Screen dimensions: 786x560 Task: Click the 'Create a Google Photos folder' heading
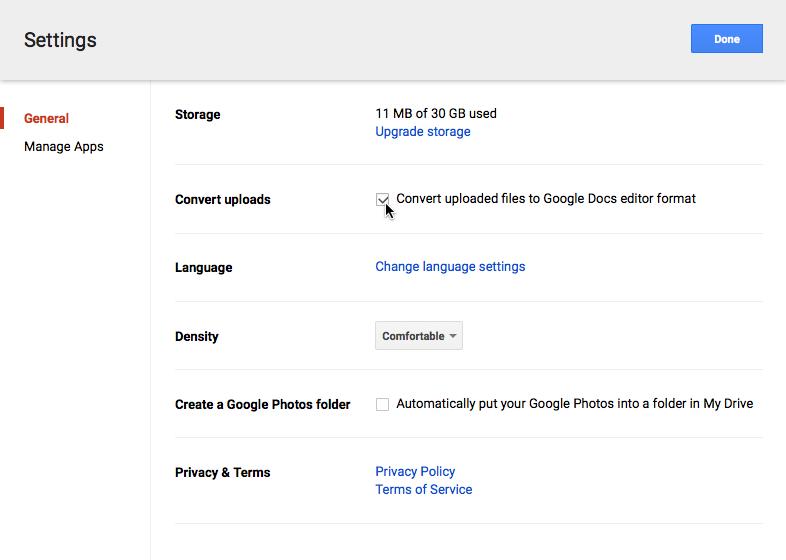(x=262, y=404)
